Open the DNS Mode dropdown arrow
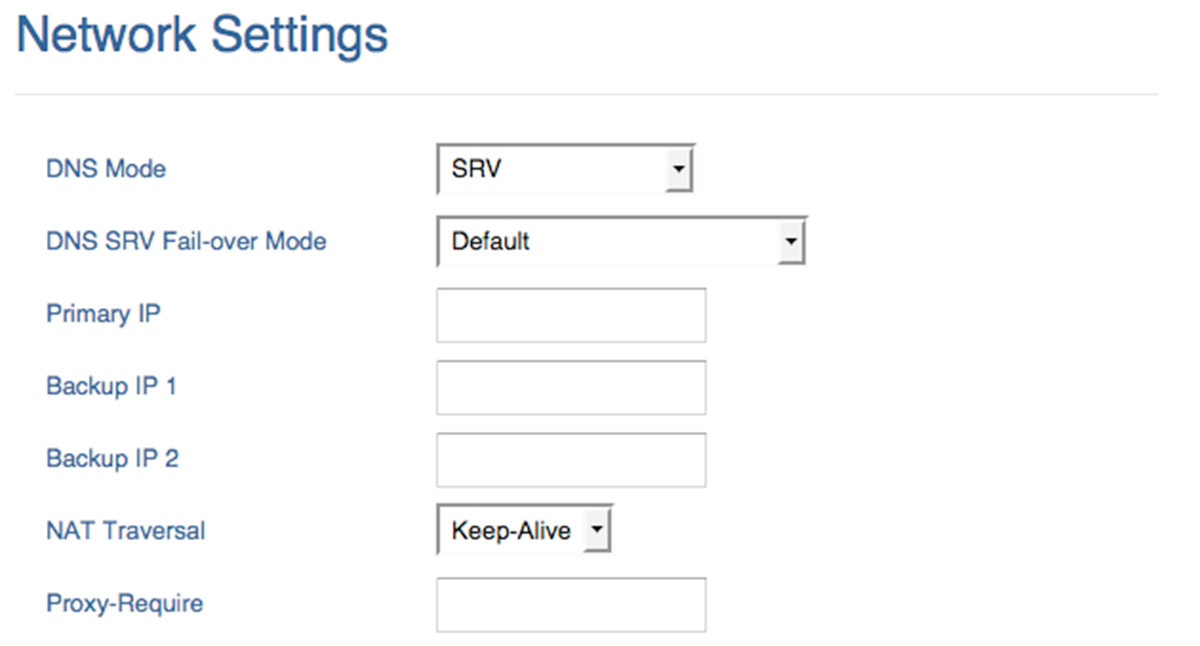This screenshot has height=646, width=1200. point(678,170)
